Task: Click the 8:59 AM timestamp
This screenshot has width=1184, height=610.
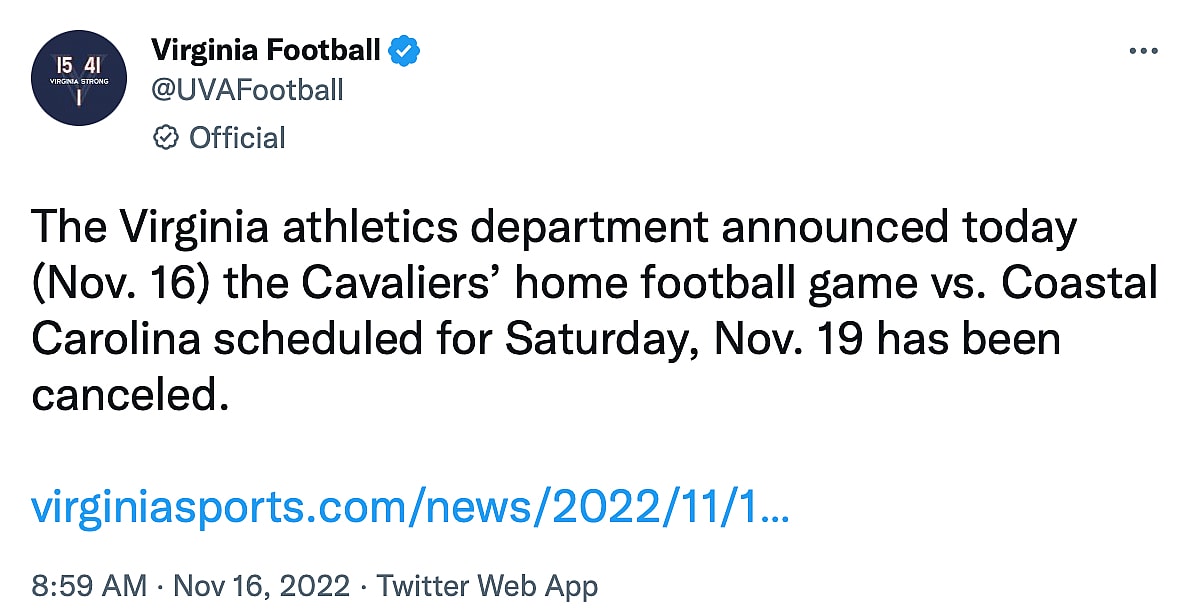Action: (89, 586)
